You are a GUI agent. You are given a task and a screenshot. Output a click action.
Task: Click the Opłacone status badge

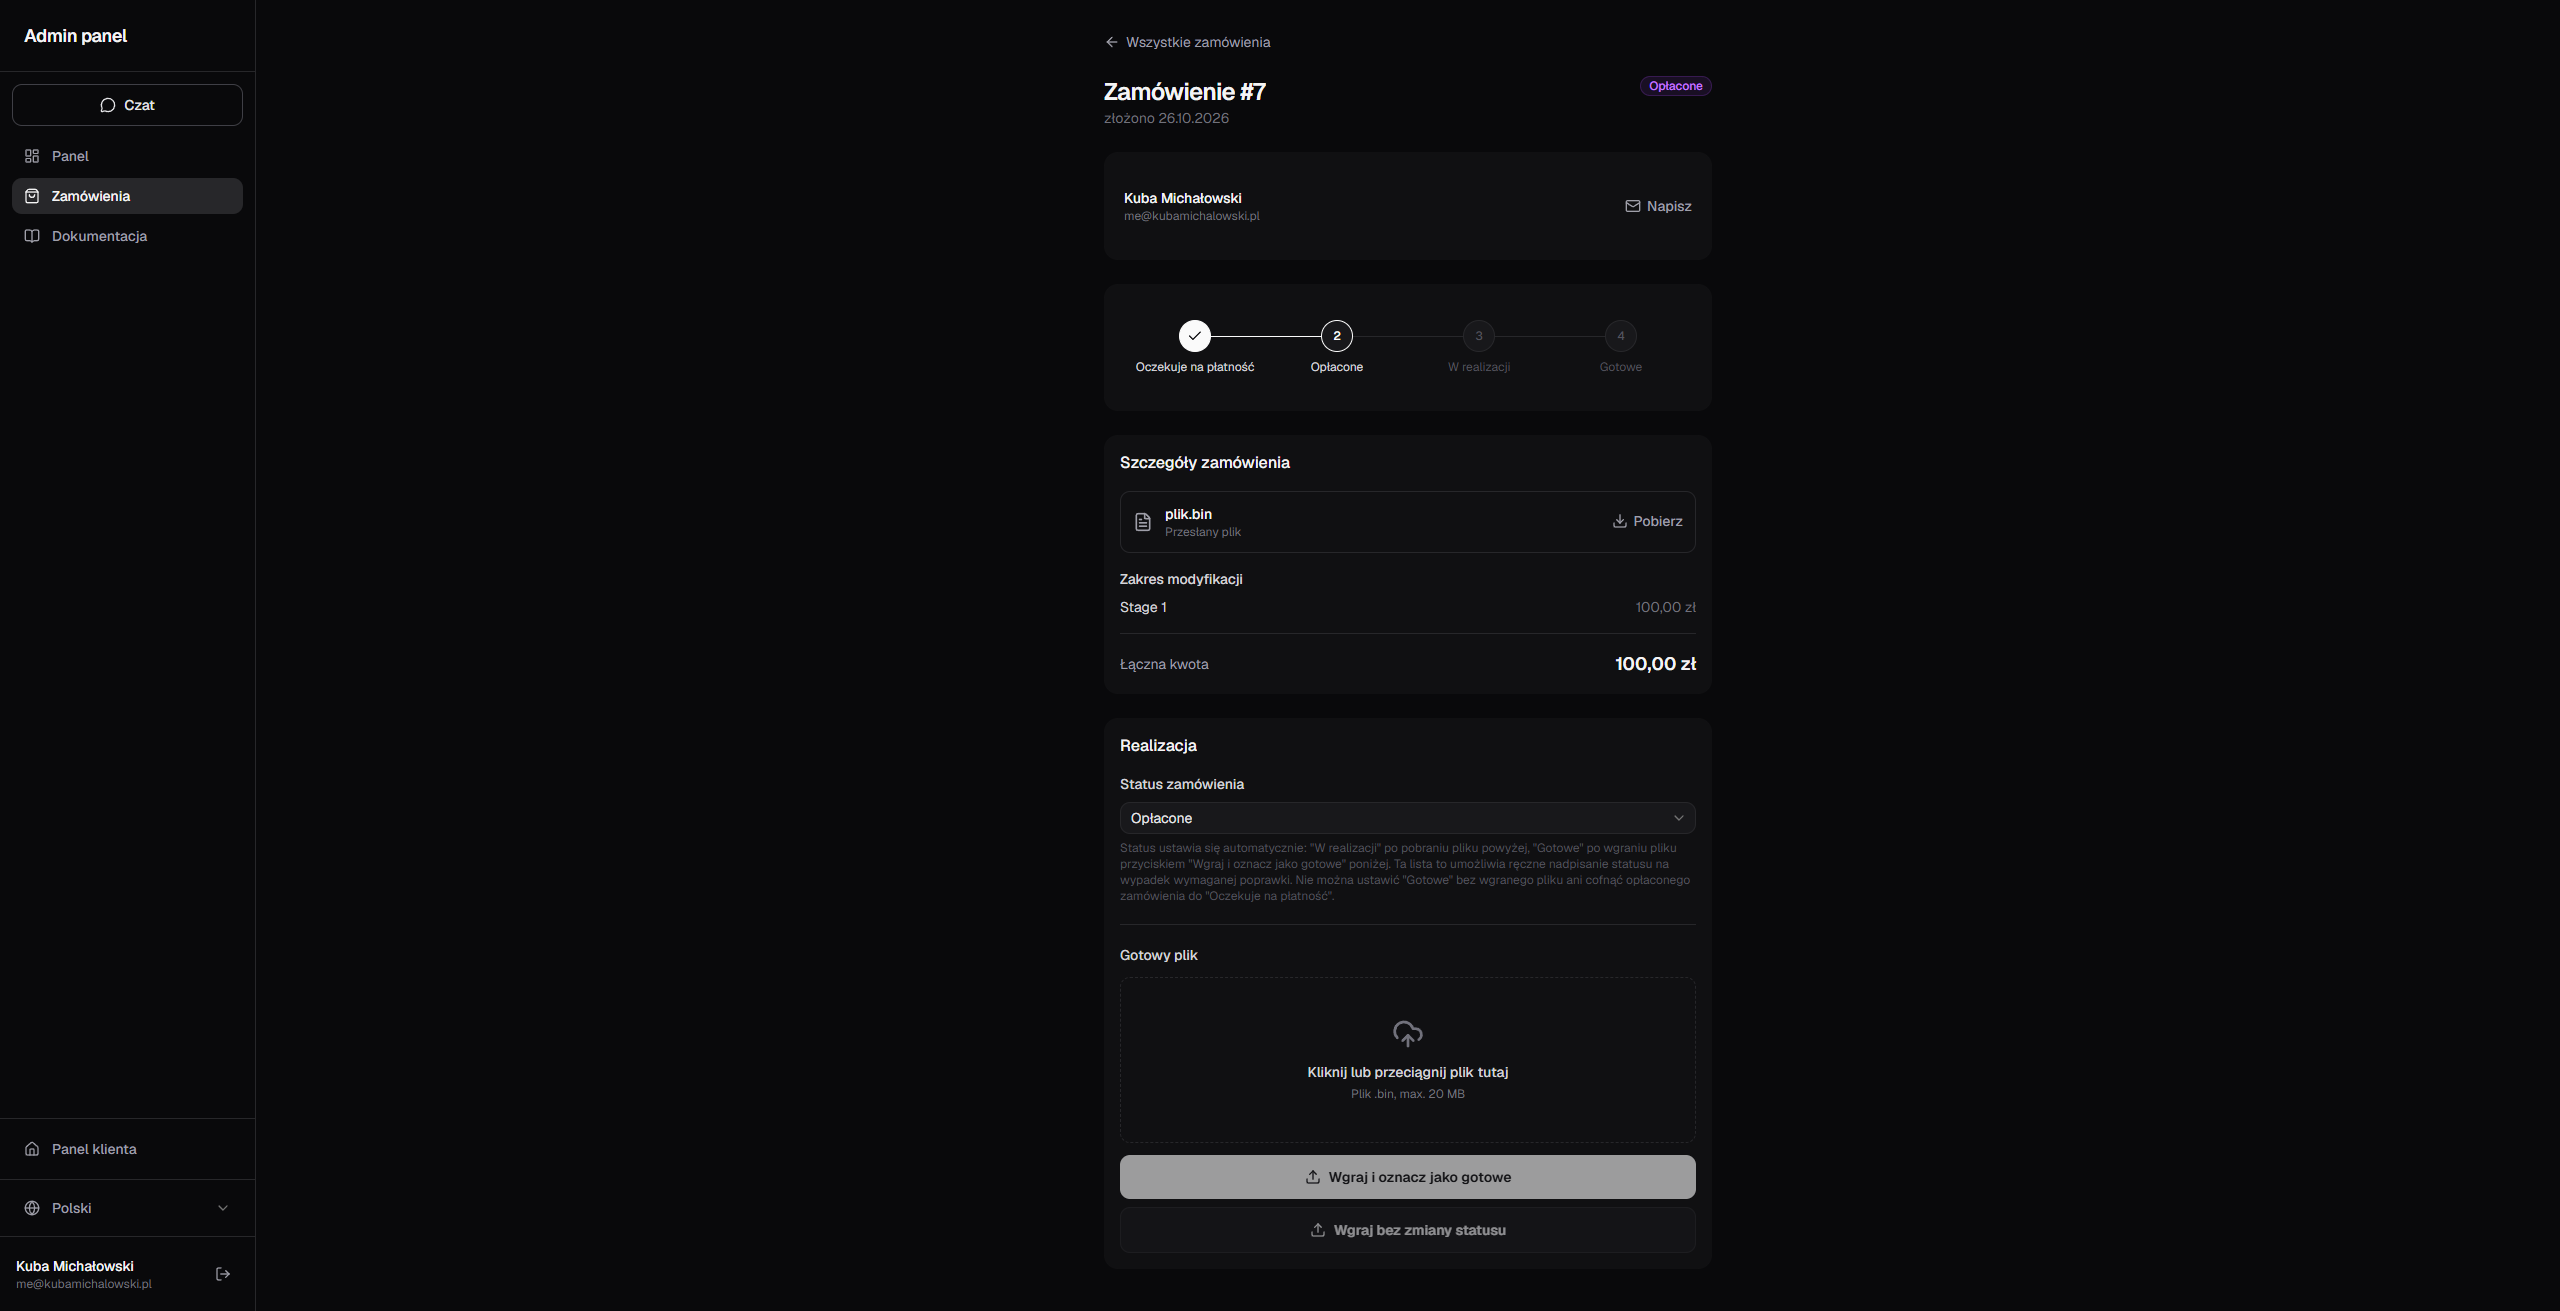tap(1676, 86)
